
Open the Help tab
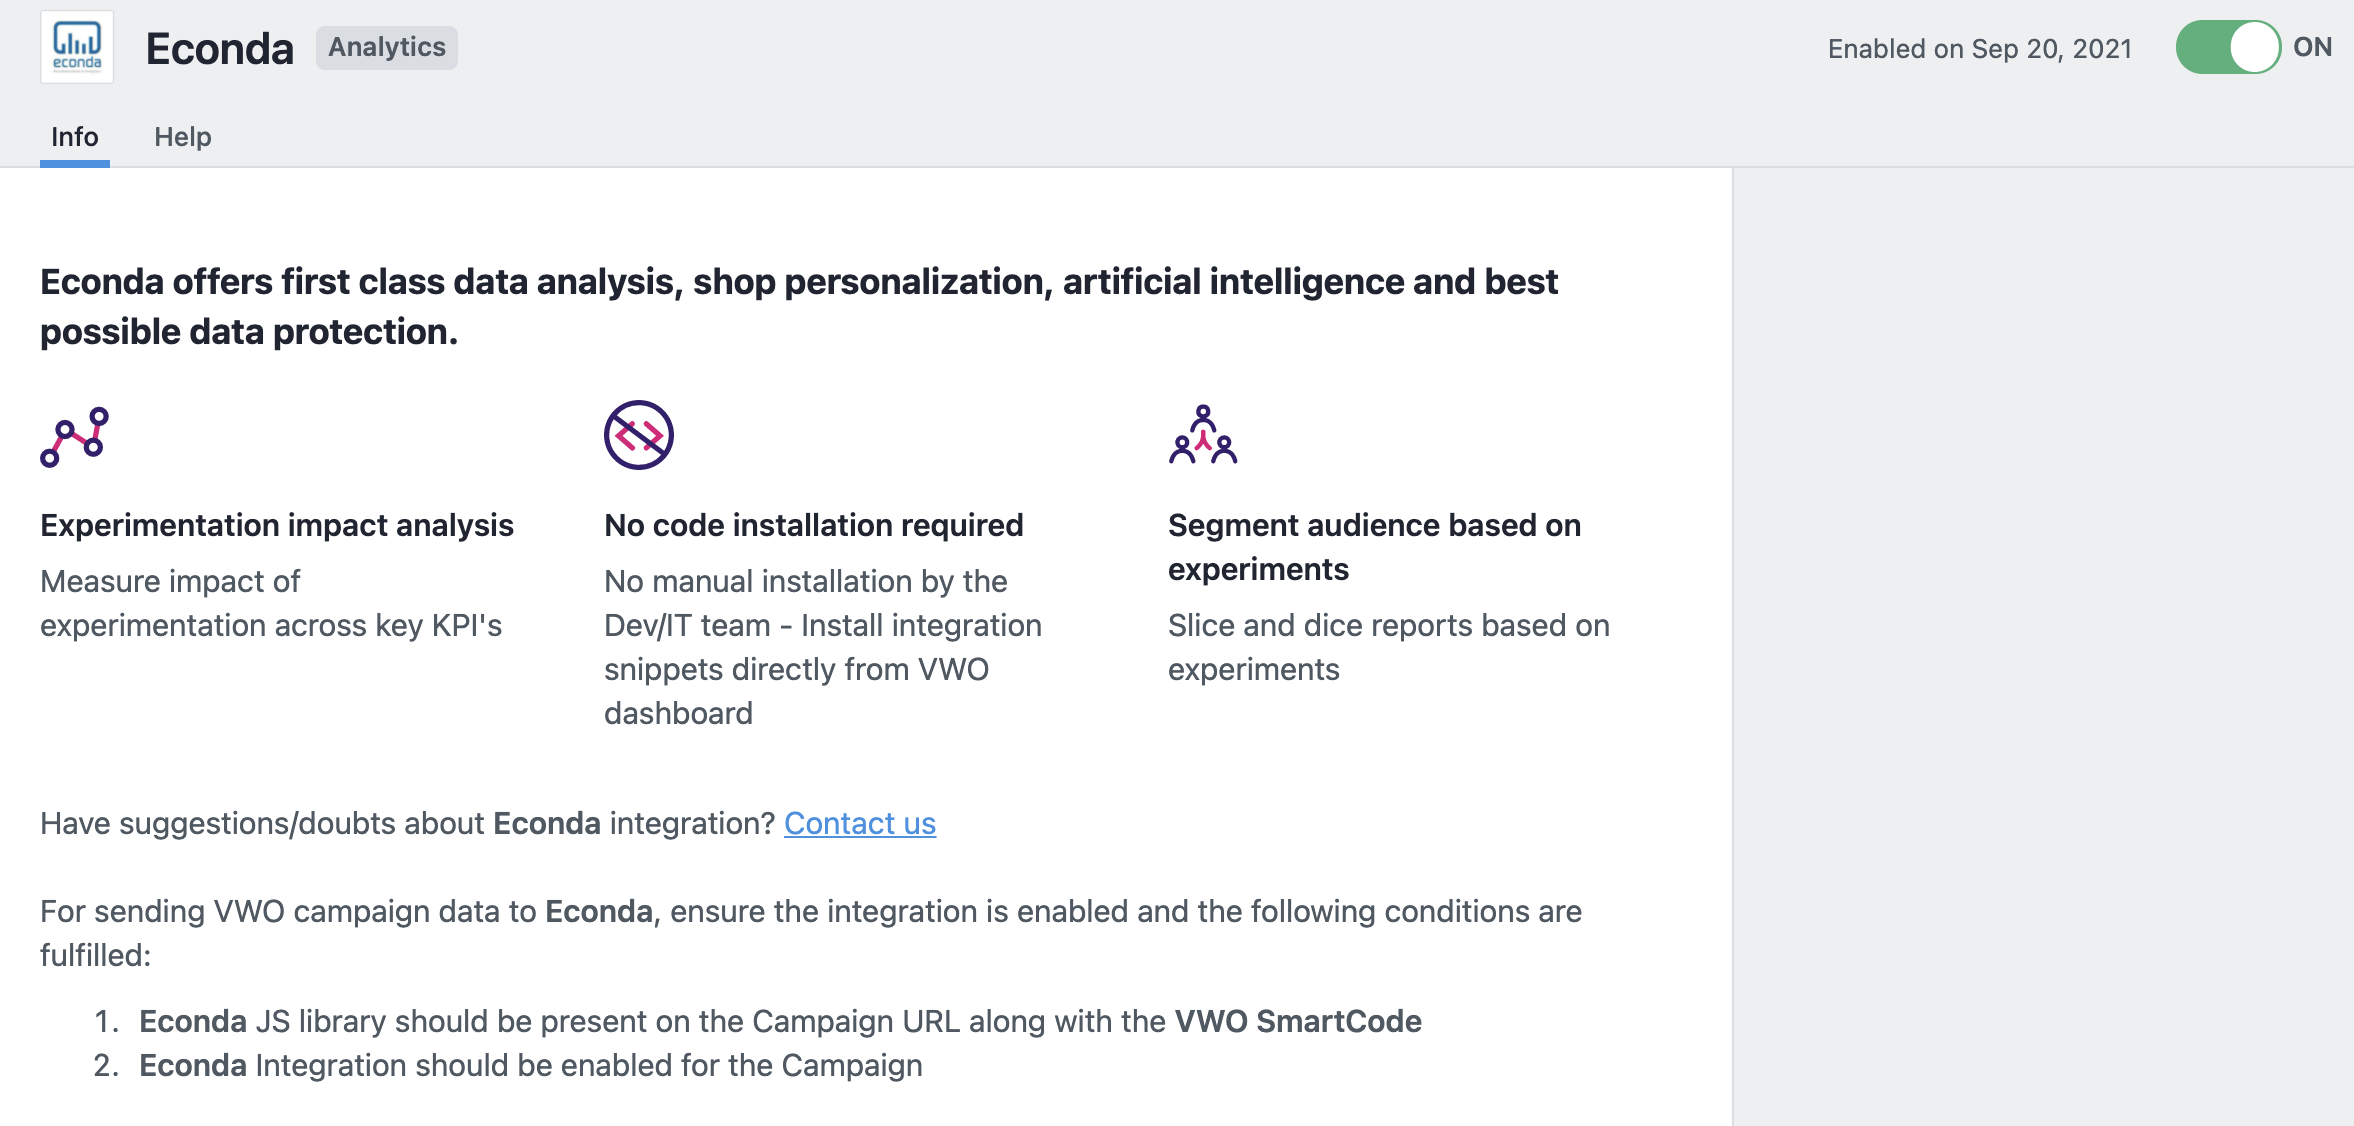tap(183, 137)
